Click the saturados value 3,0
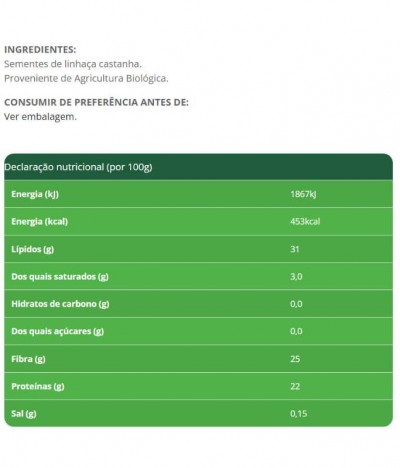This screenshot has width=400, height=468. pos(296,277)
